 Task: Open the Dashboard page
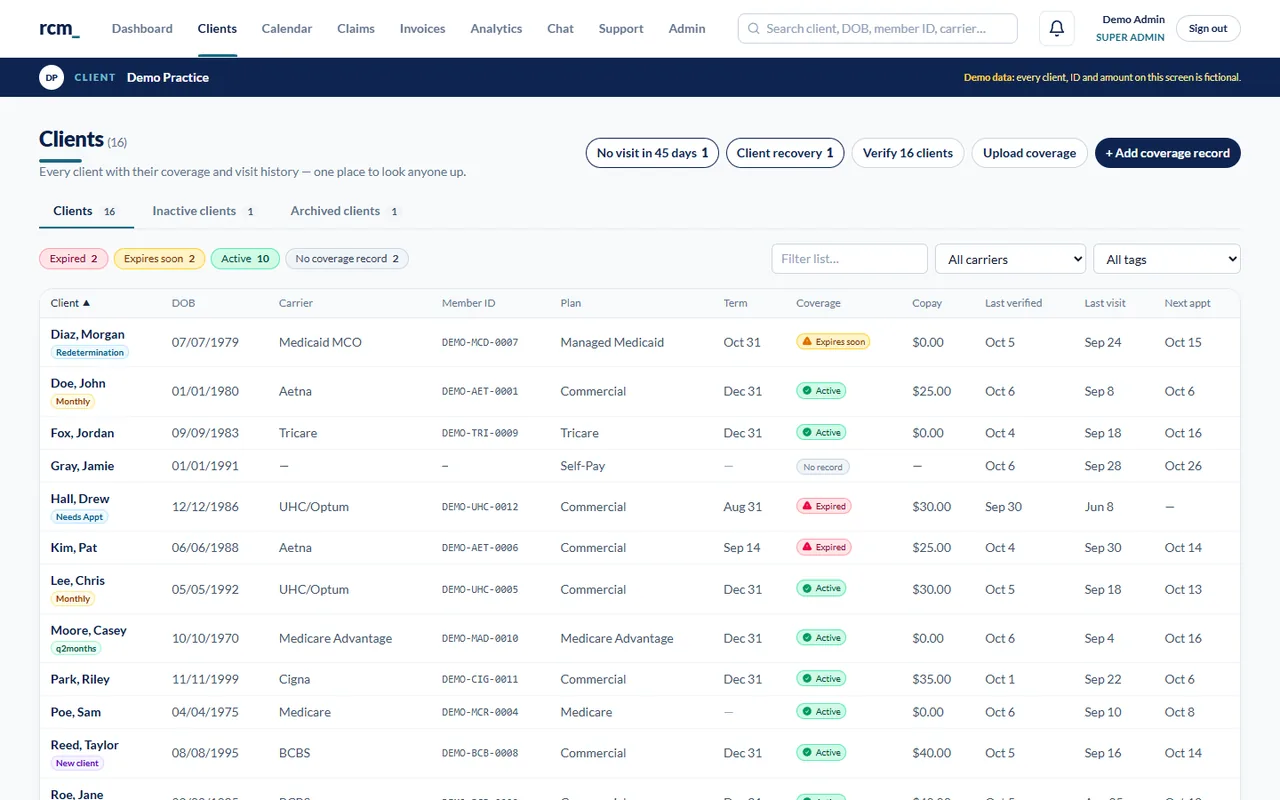(142, 29)
